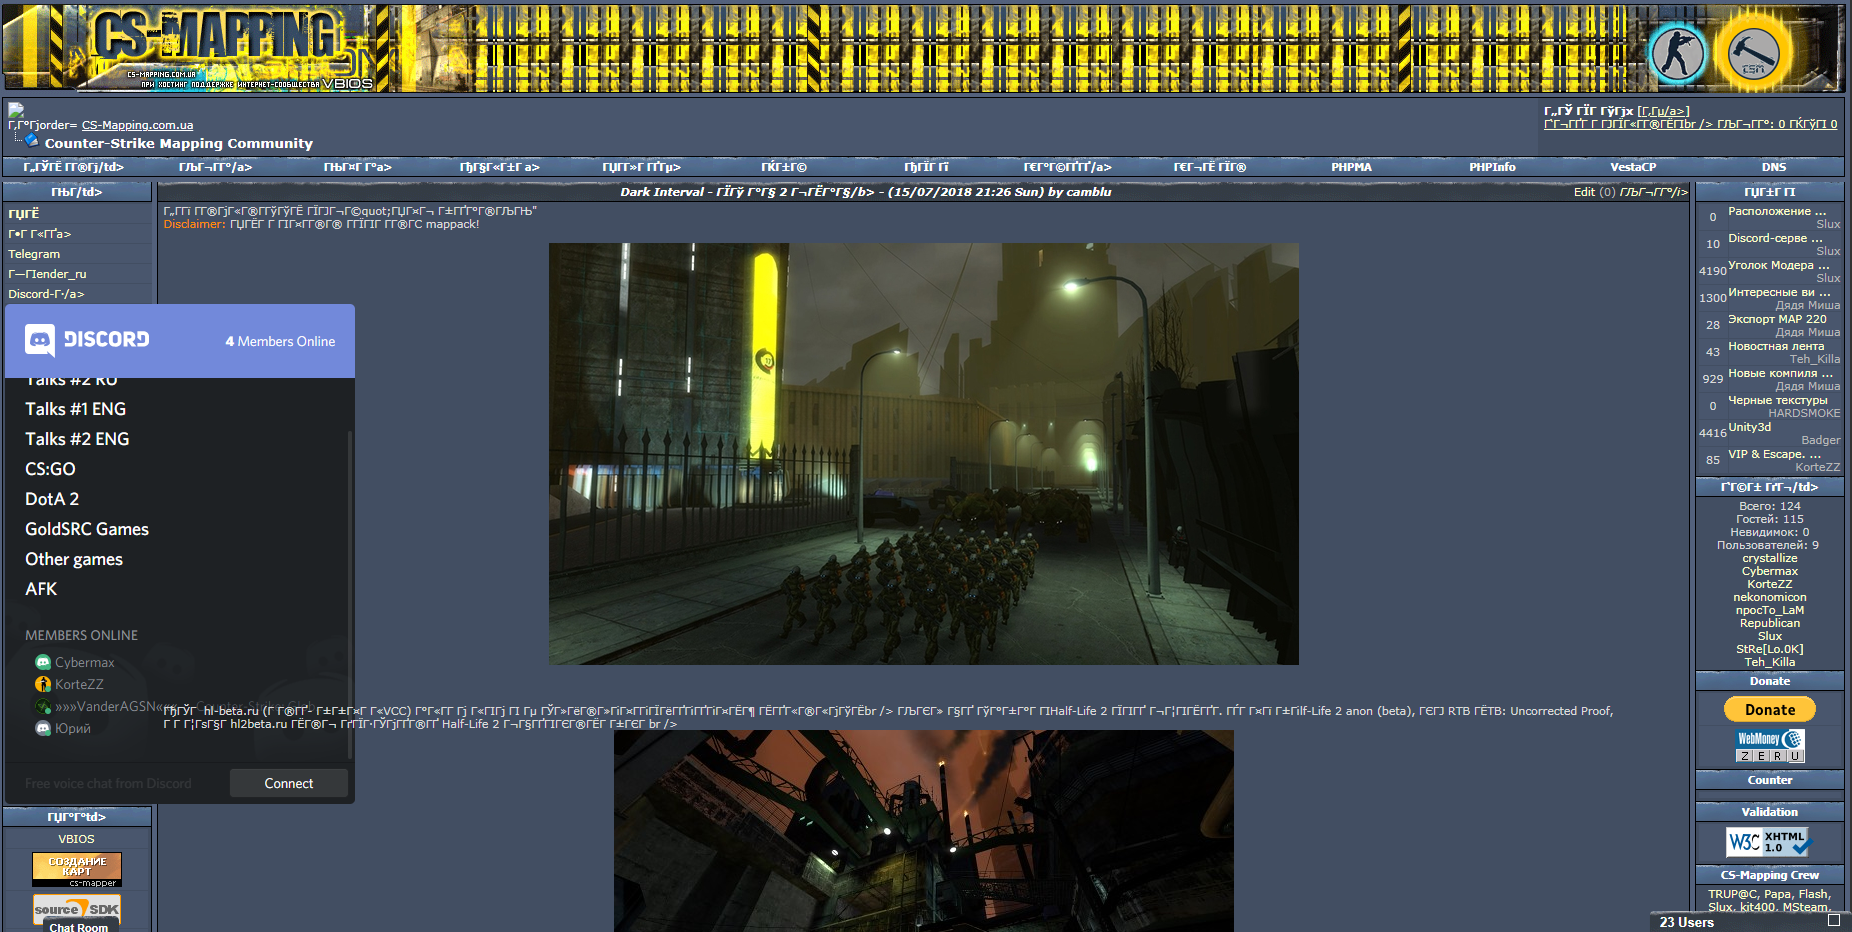Image resolution: width=1852 pixels, height=932 pixels.
Task: Open the Dark Interval street screenshot with soldiers
Action: 924,454
